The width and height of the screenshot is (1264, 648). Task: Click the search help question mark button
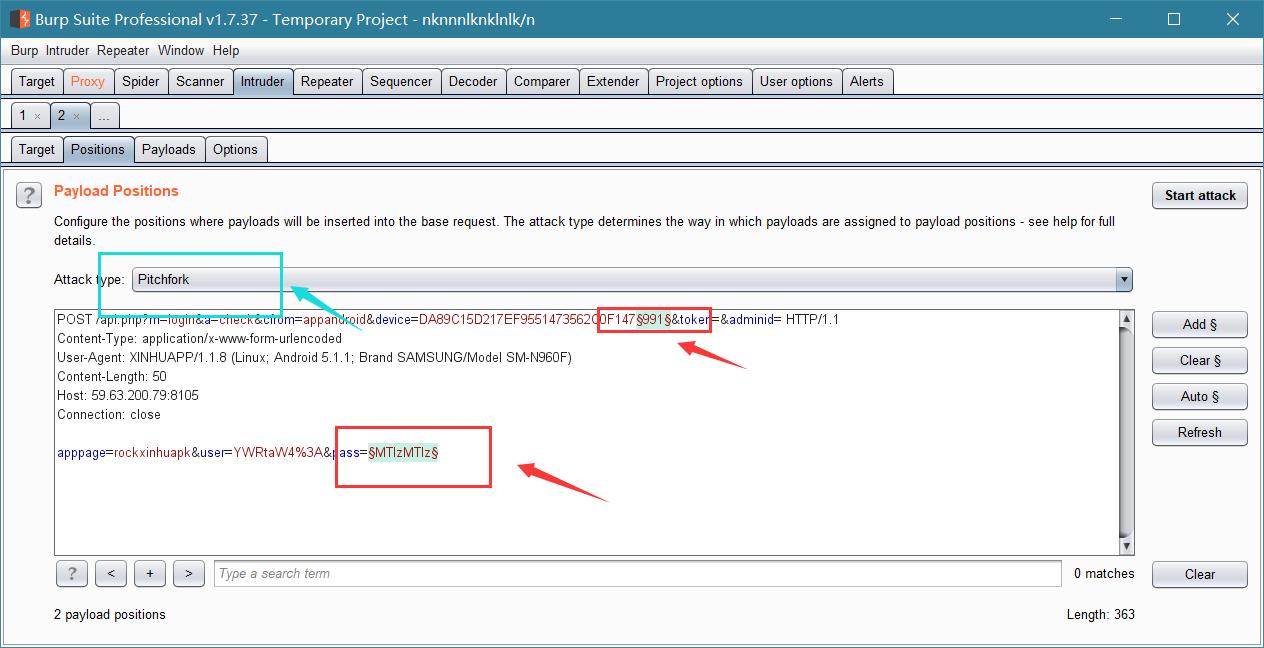71,574
